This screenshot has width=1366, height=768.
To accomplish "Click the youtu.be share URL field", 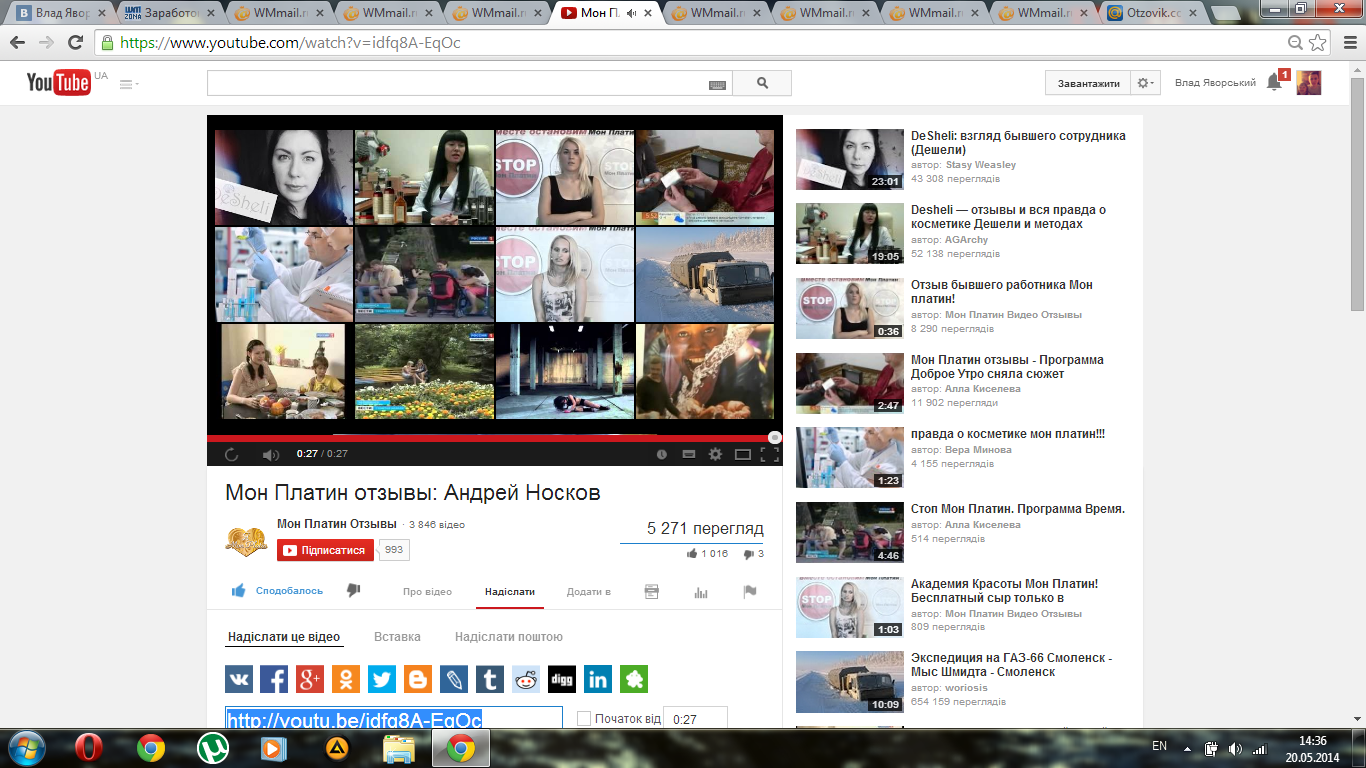I will [394, 720].
